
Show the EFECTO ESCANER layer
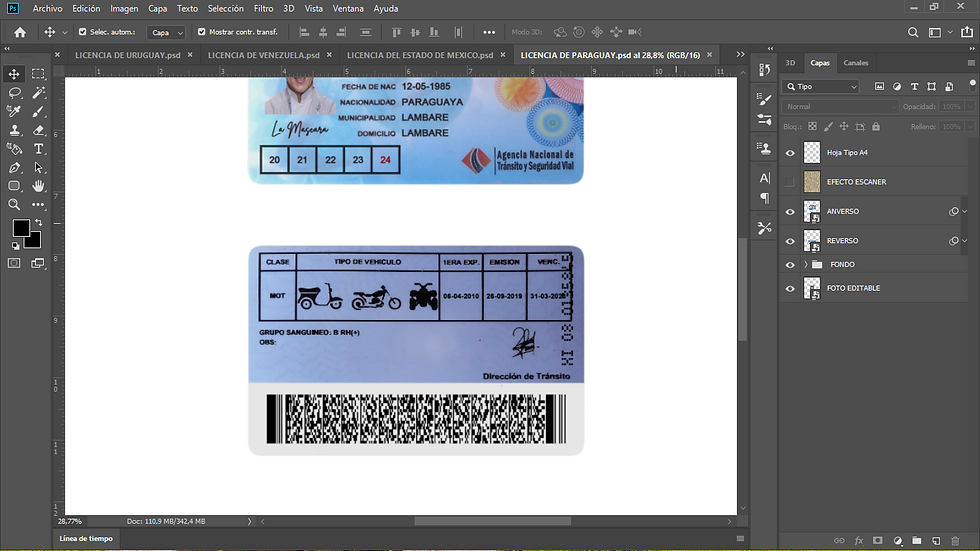tap(790, 182)
